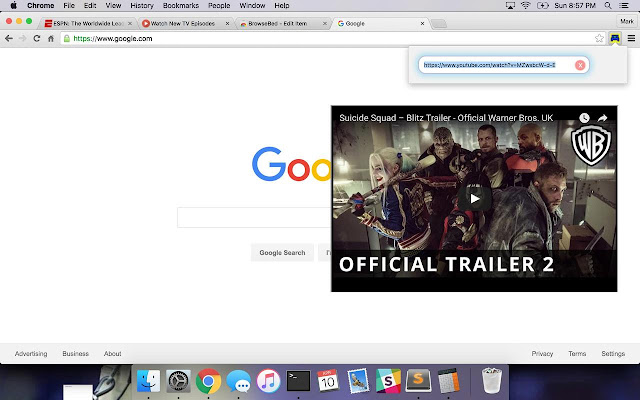Viewport: 640px width, 400px height.
Task: Open Messages from the dock
Action: coord(238,381)
